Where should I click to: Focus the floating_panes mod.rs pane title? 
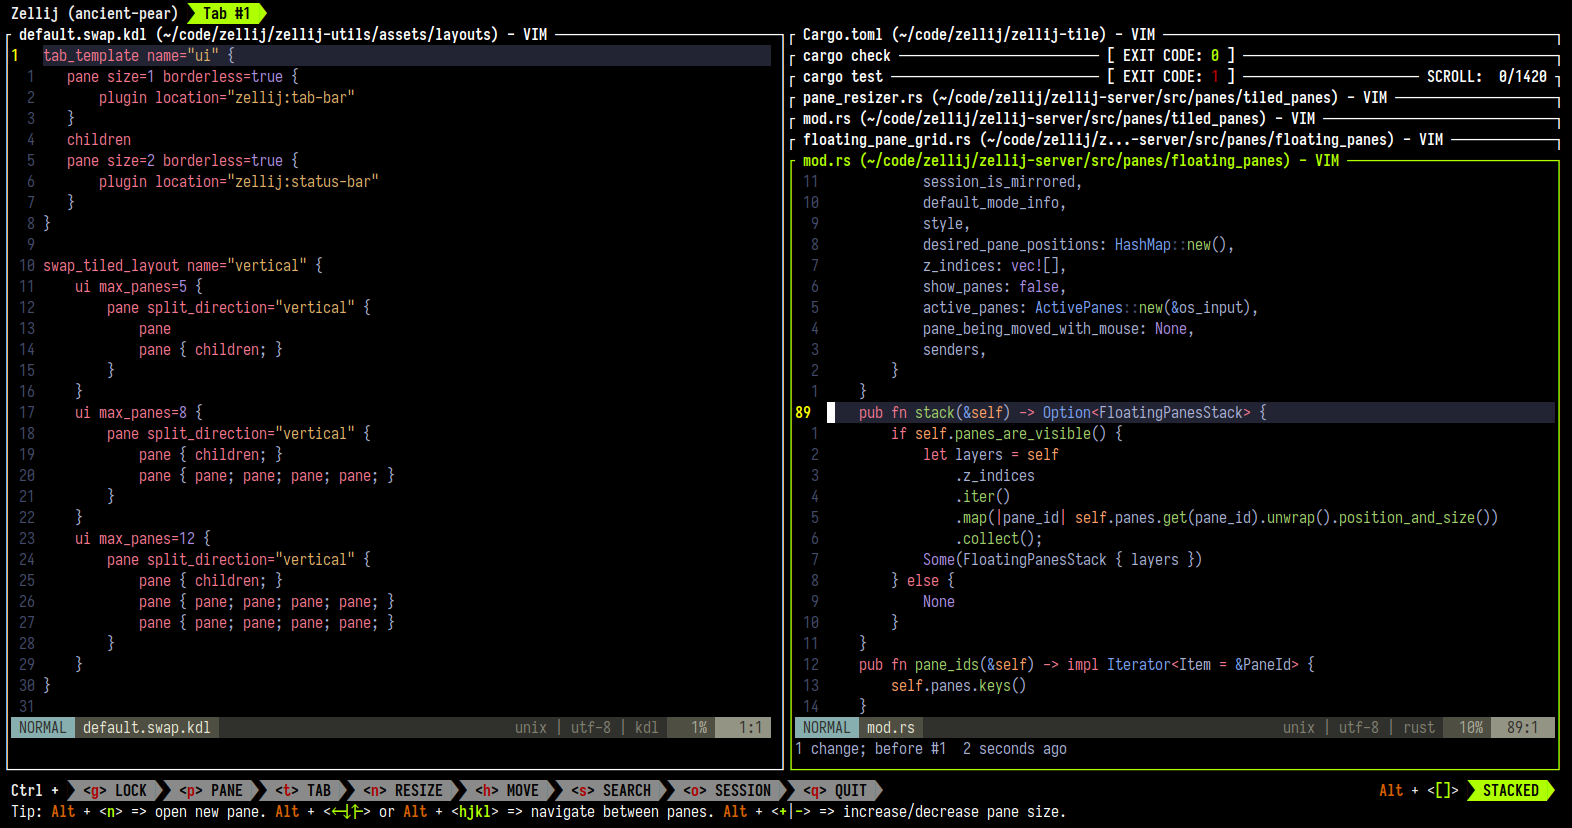click(1071, 160)
